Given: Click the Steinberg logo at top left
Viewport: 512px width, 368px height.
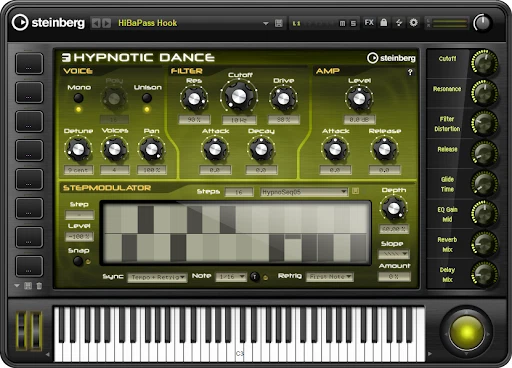Looking at the screenshot, I should [48, 23].
